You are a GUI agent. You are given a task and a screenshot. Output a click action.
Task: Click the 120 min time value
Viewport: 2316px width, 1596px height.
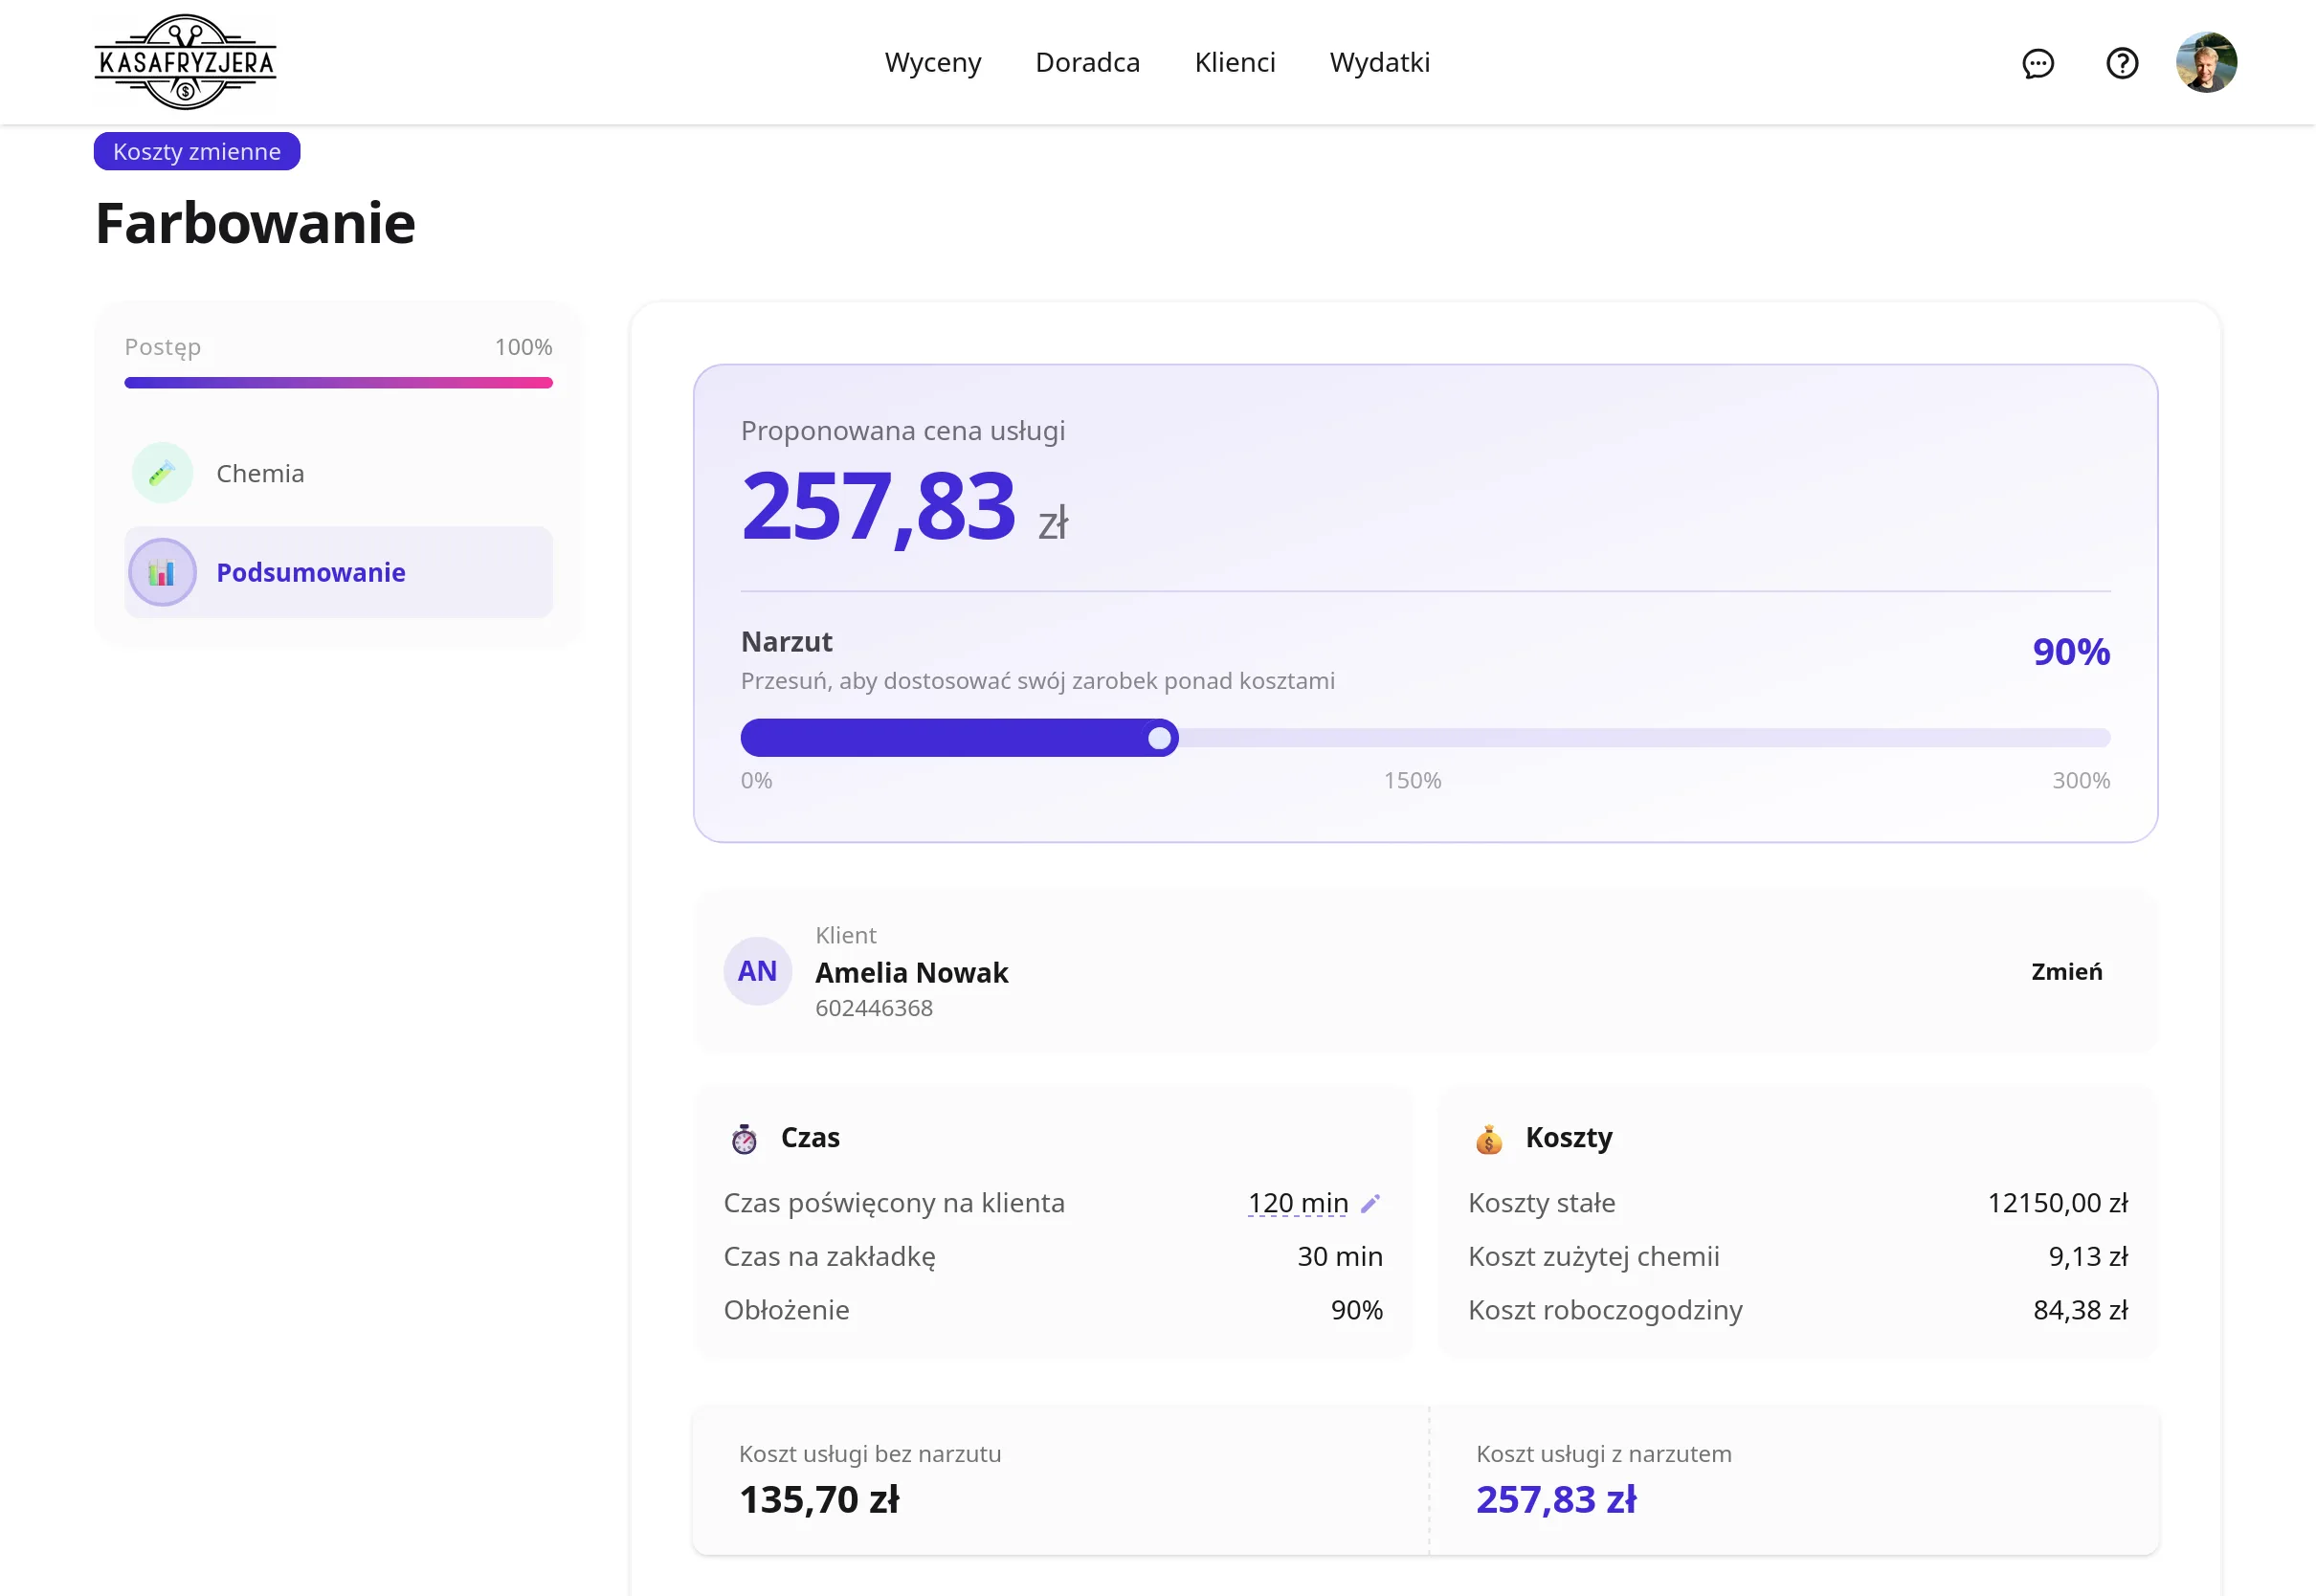1297,1203
